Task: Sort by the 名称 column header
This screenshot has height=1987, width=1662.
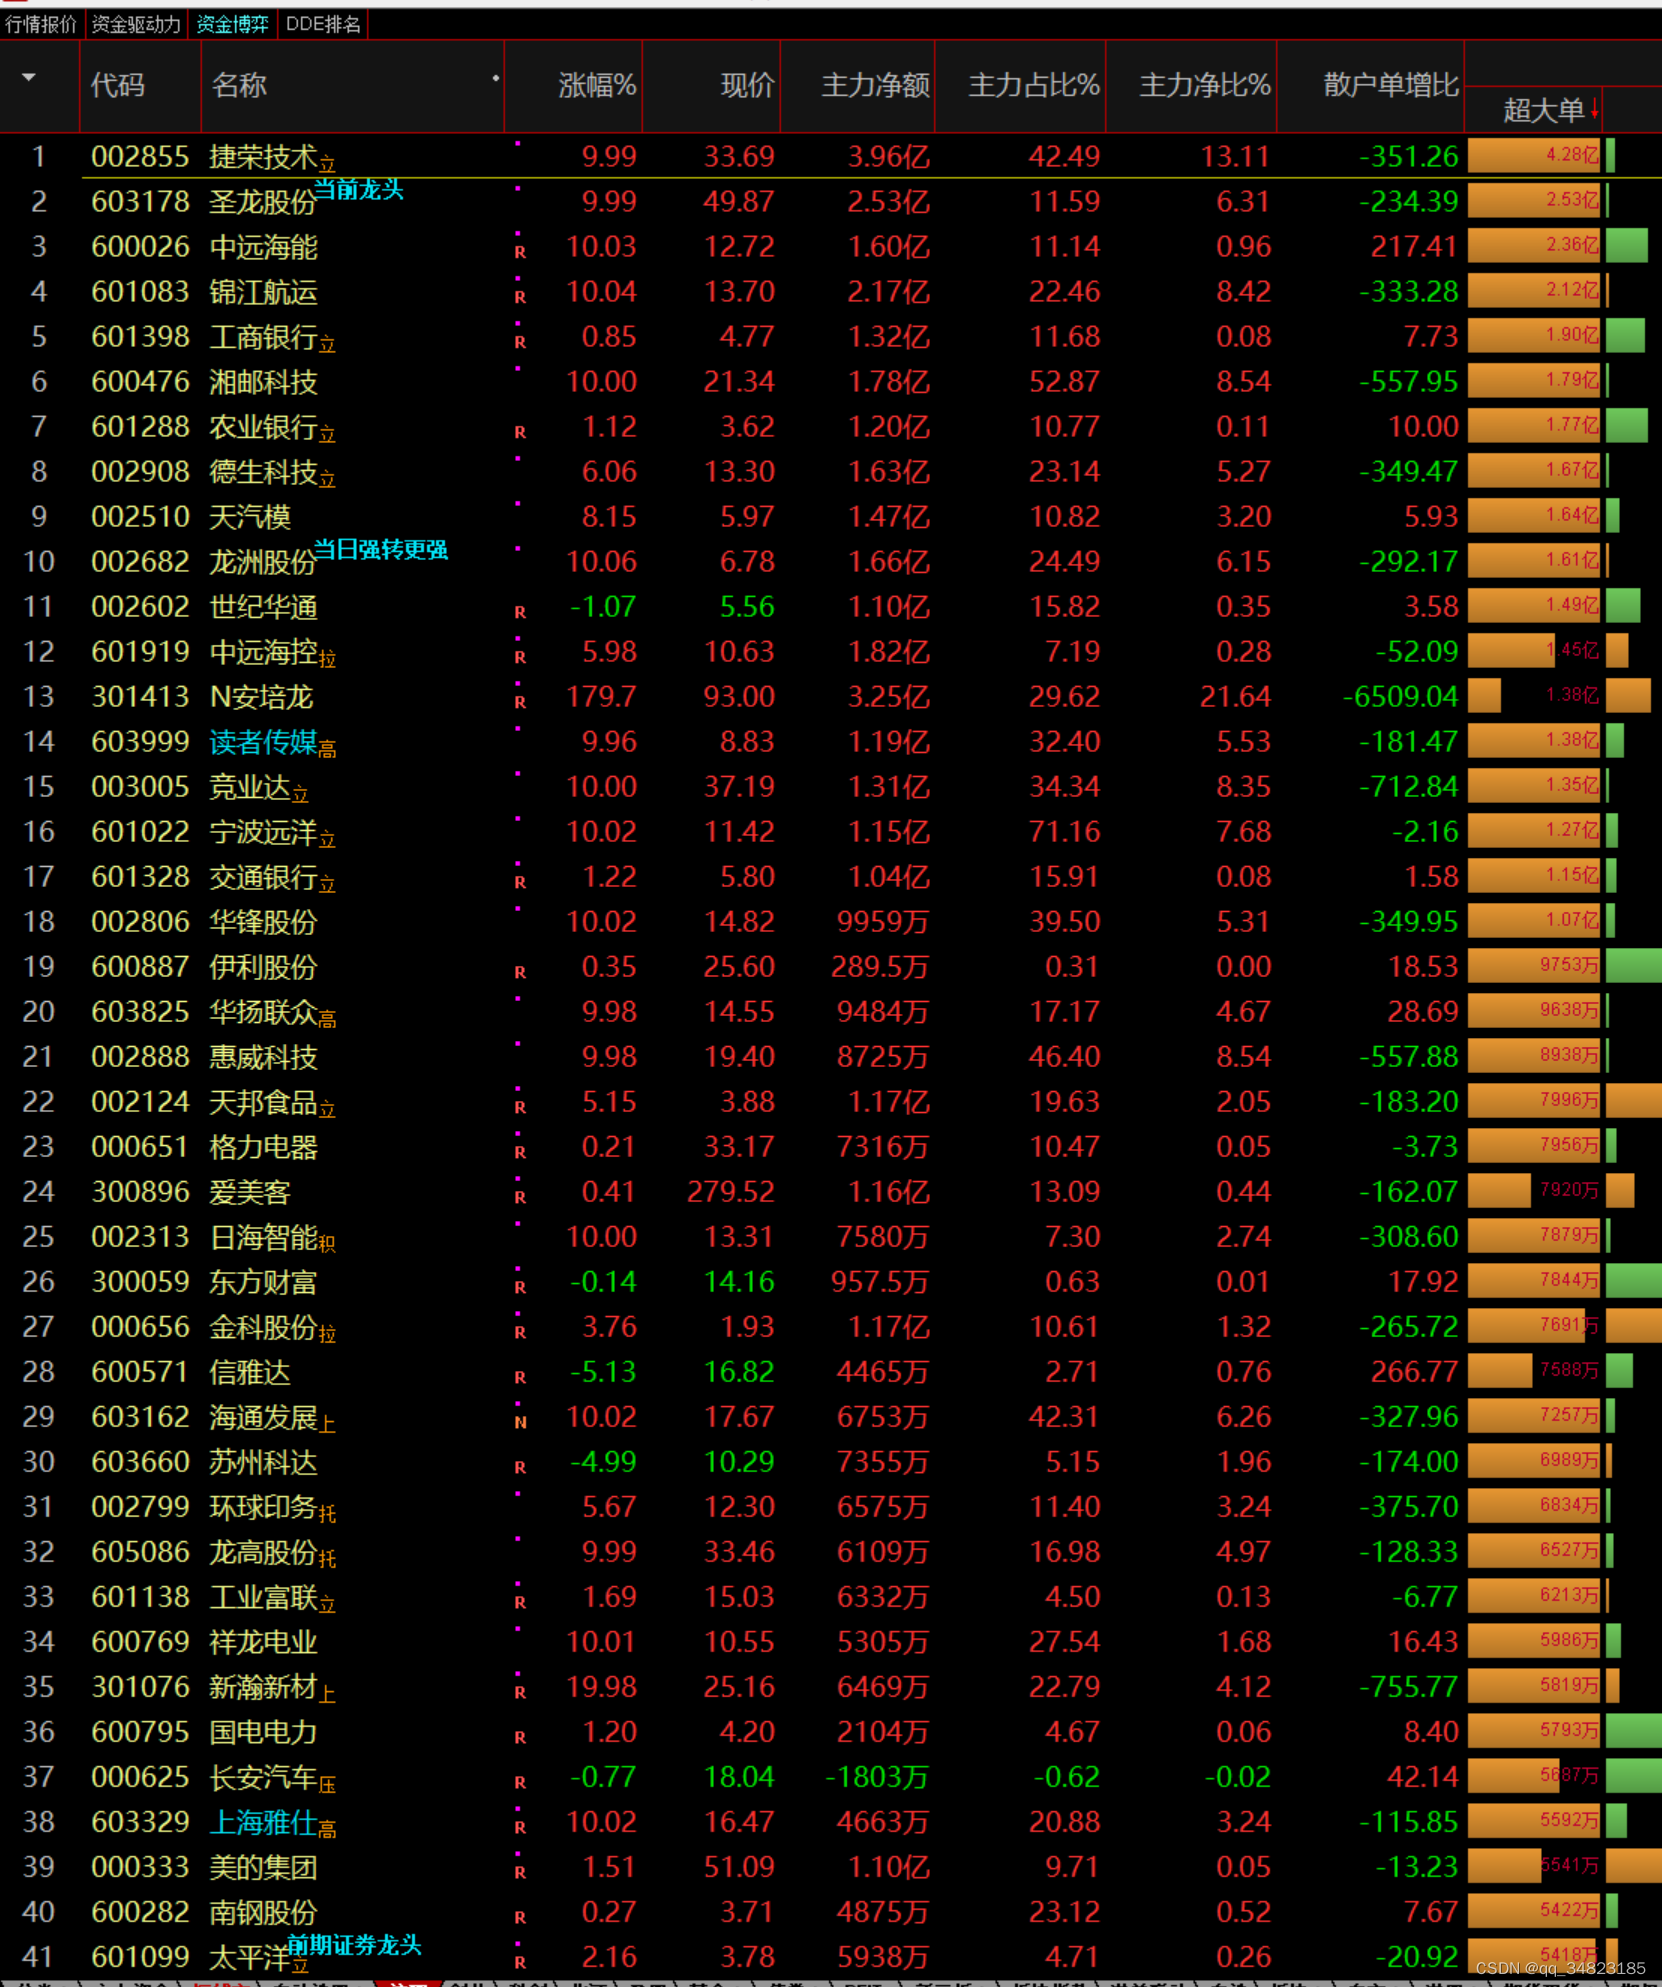Action: (239, 86)
